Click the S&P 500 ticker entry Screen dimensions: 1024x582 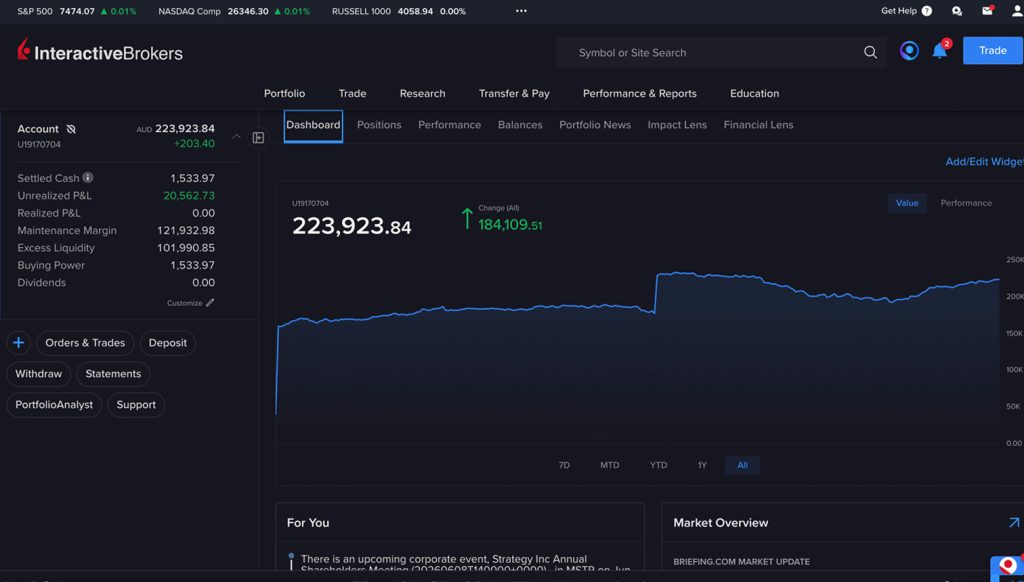coord(76,11)
